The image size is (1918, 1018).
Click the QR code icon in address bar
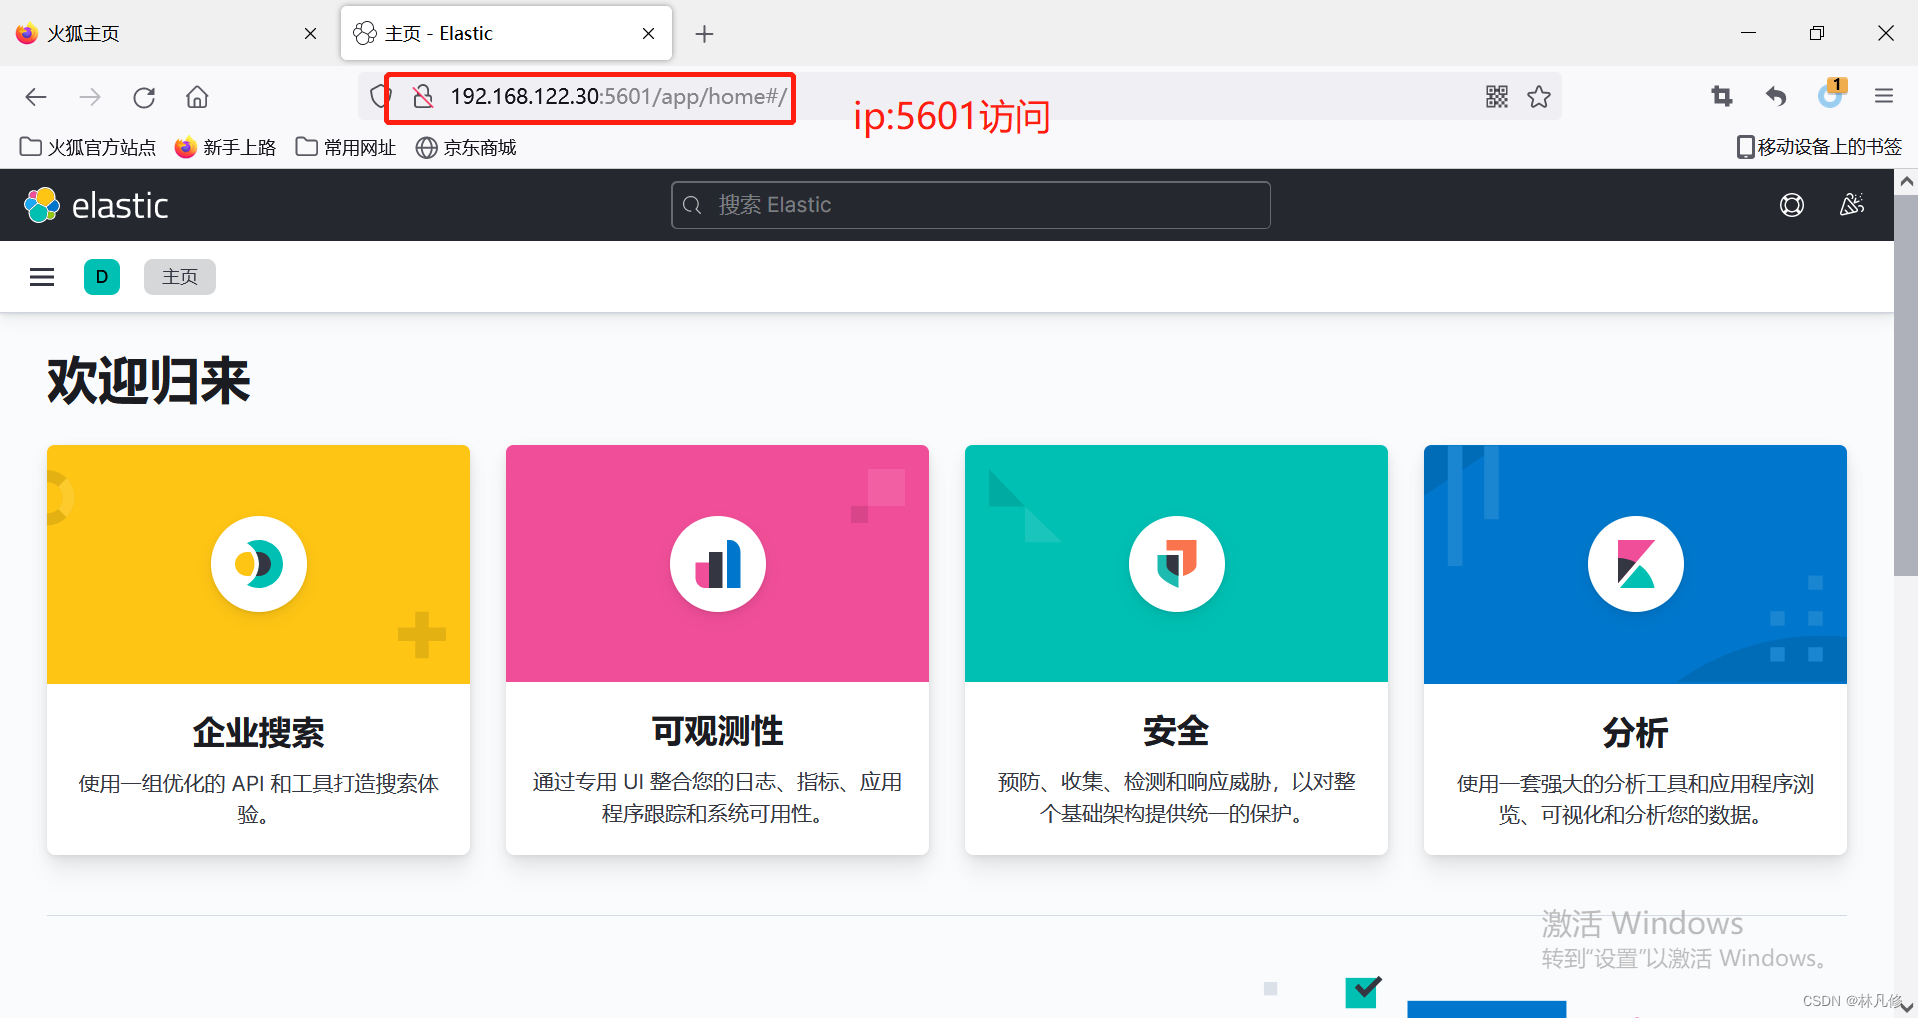tap(1497, 97)
